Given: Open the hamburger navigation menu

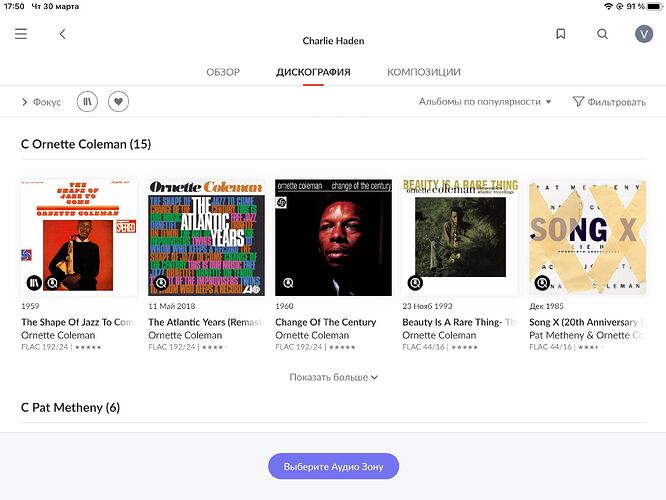Looking at the screenshot, I should pos(21,34).
